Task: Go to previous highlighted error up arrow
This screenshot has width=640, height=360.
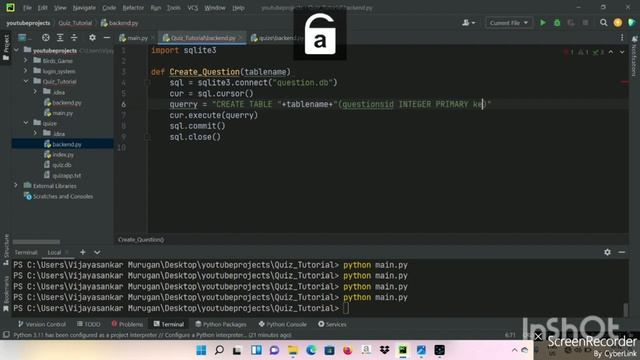Action: point(611,52)
